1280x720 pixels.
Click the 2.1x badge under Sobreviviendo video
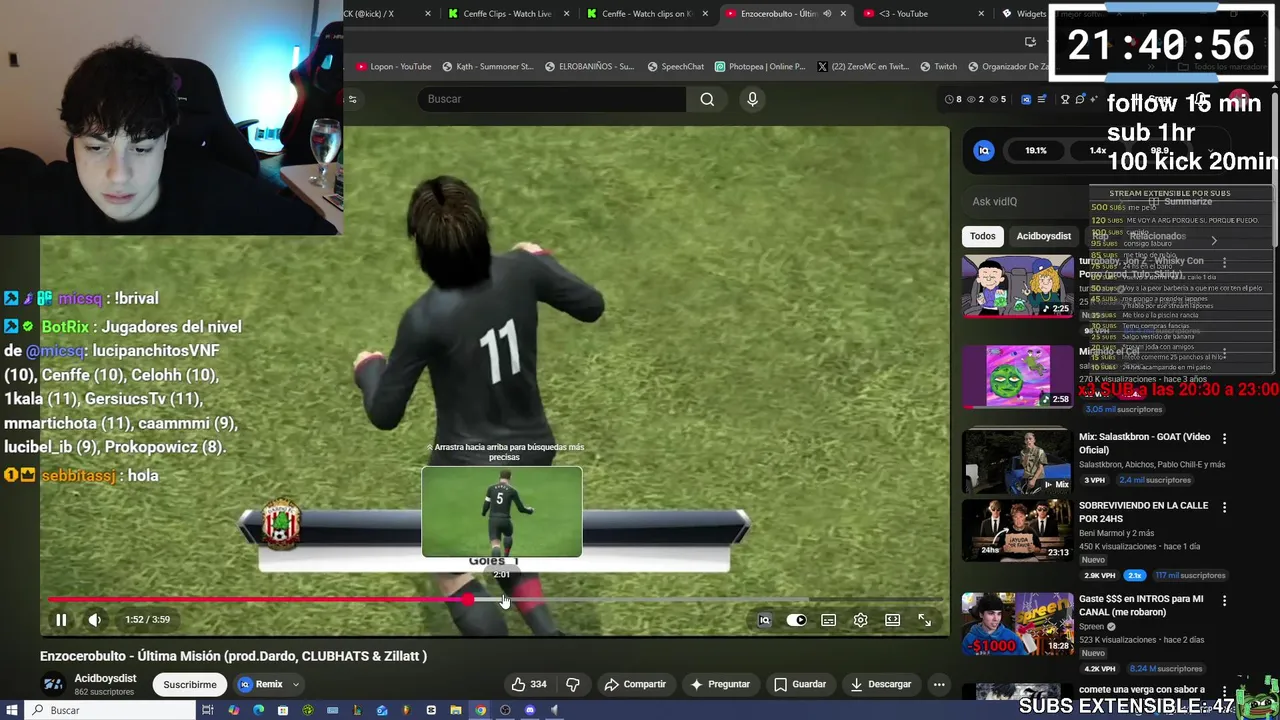[1135, 575]
